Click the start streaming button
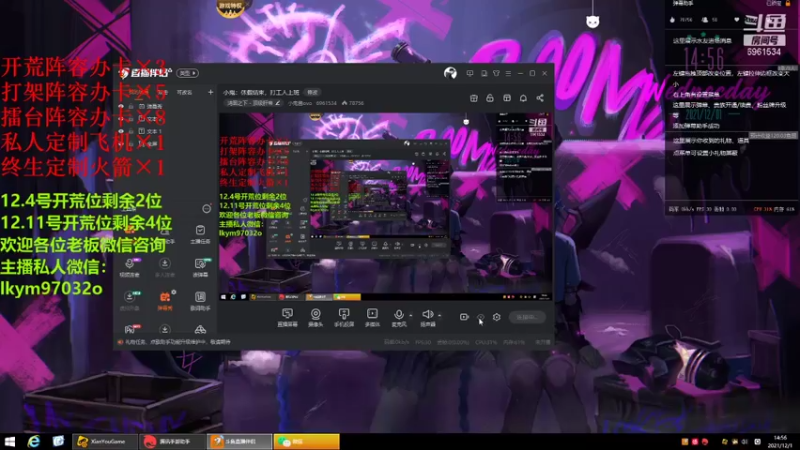 (527, 317)
